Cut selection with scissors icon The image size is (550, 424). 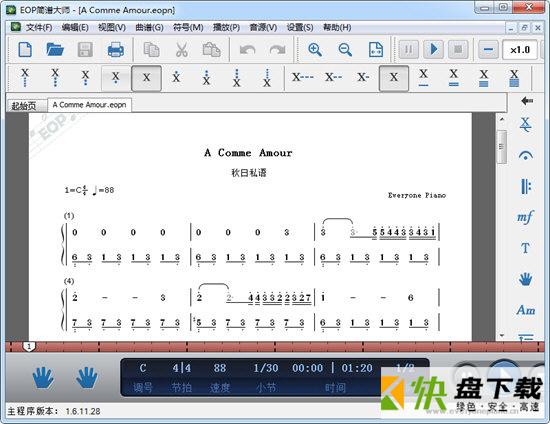point(181,49)
